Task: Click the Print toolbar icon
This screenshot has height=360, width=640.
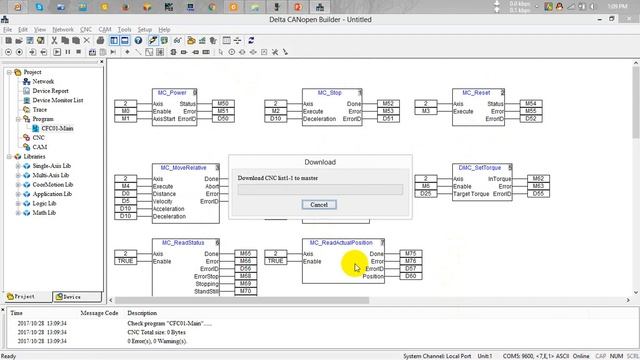Action: 100,40
